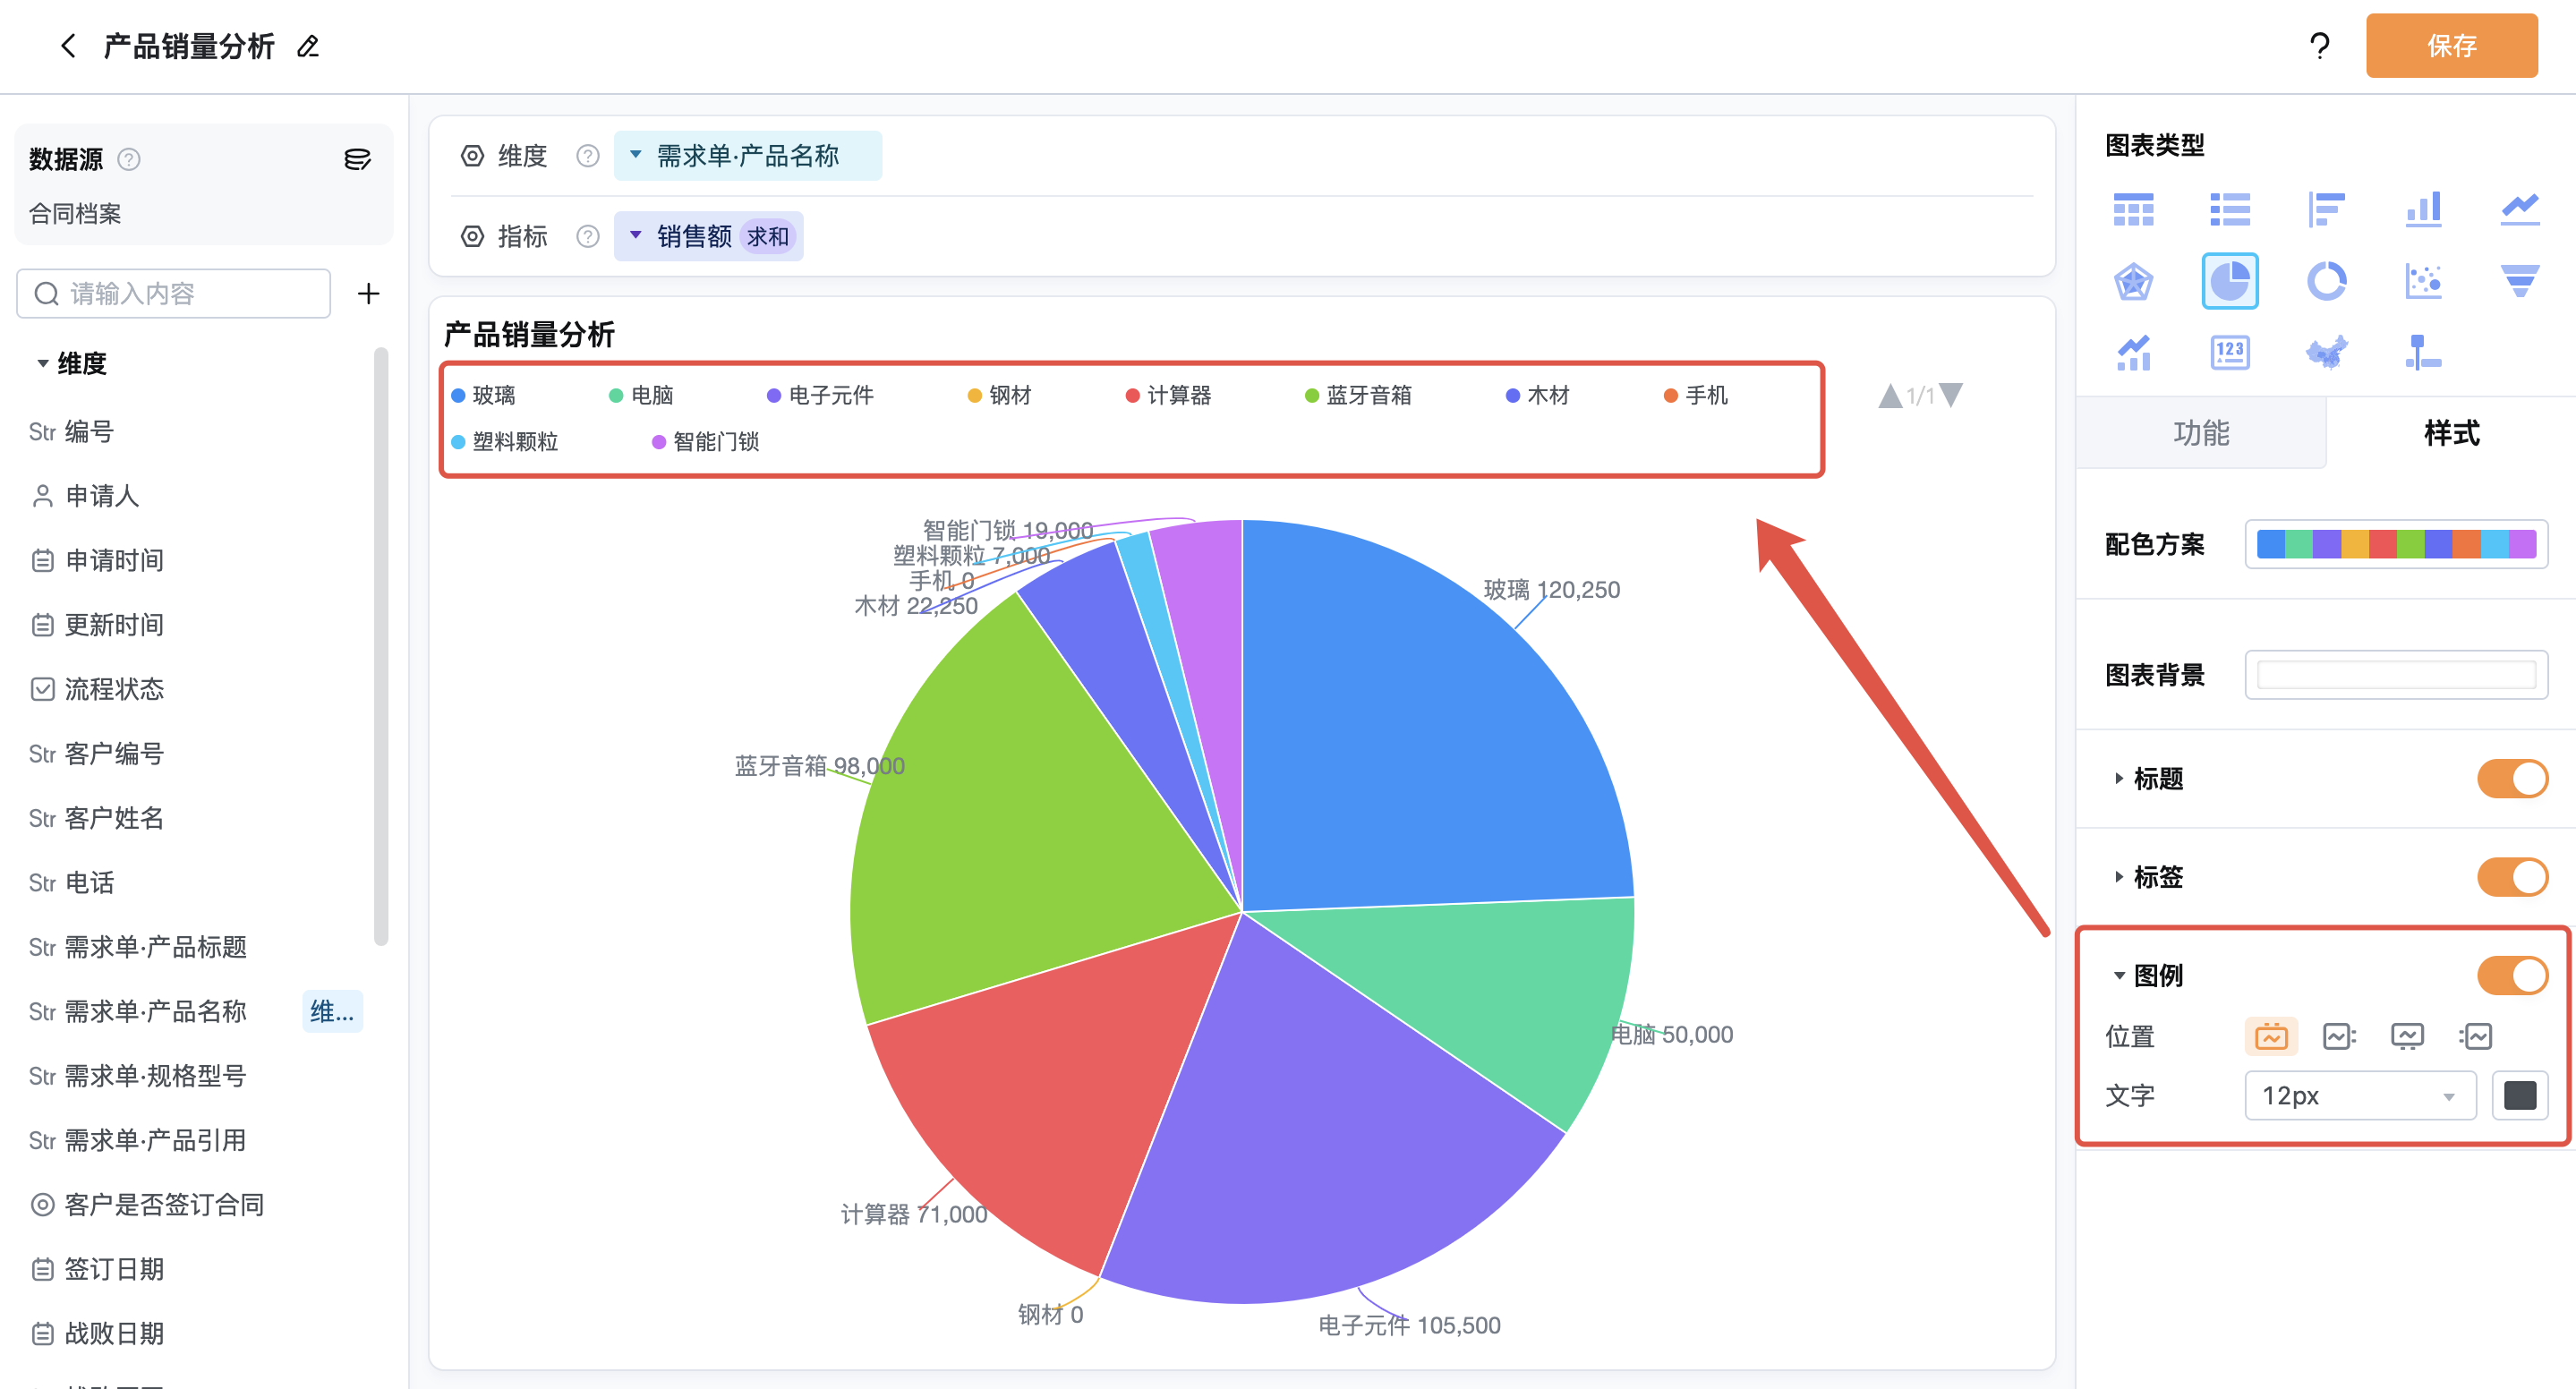This screenshot has height=1389, width=2576.
Task: Click the help icon beside 数据源
Action: click(129, 159)
